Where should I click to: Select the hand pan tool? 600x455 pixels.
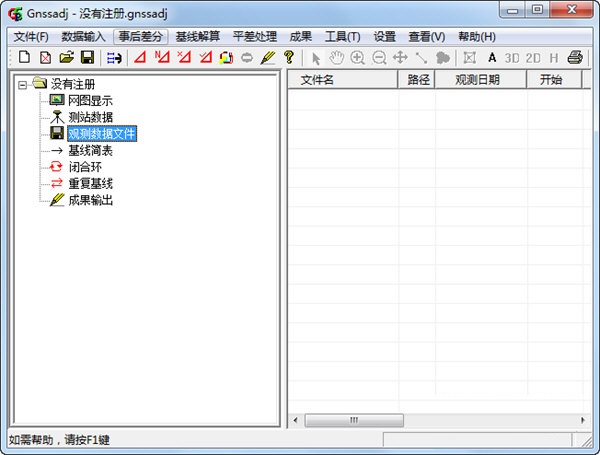pyautogui.click(x=337, y=58)
